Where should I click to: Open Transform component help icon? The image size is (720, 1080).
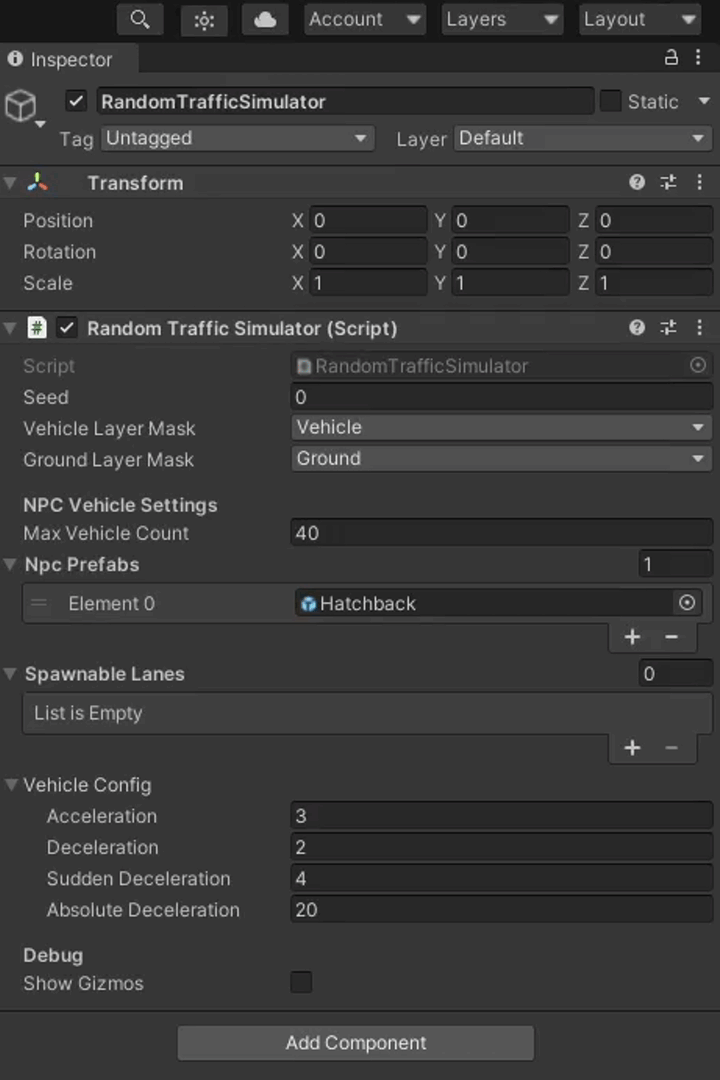click(x=636, y=182)
